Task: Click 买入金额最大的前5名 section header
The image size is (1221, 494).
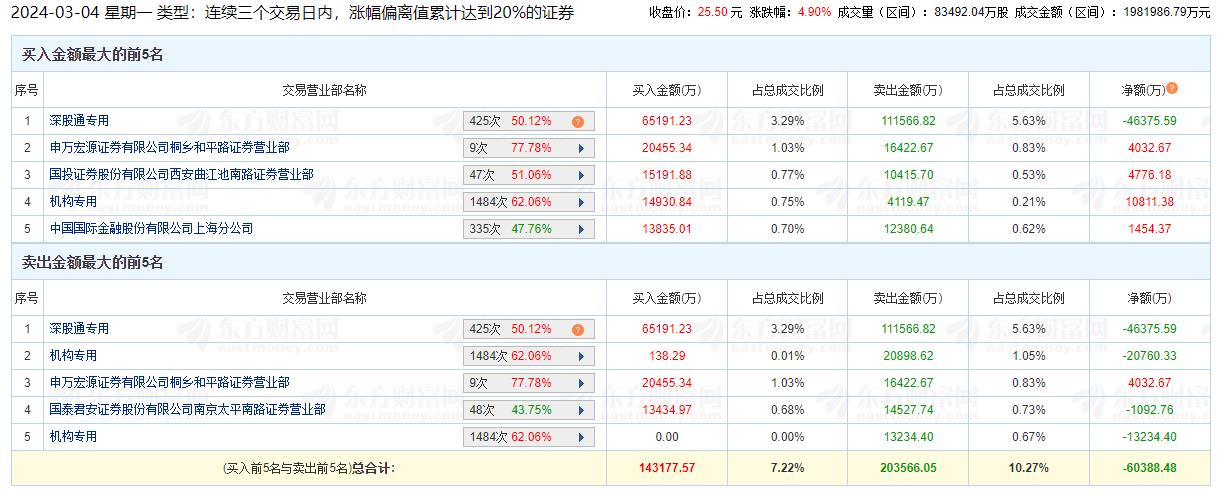Action: (92, 55)
